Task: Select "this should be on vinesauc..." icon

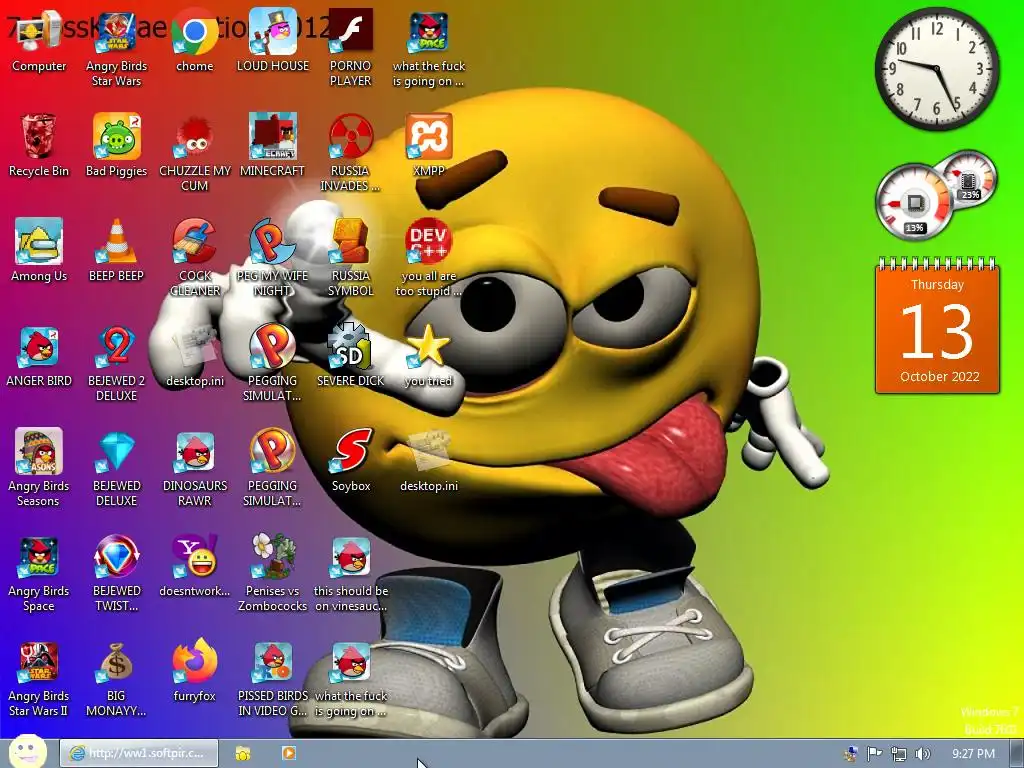Action: (351, 573)
